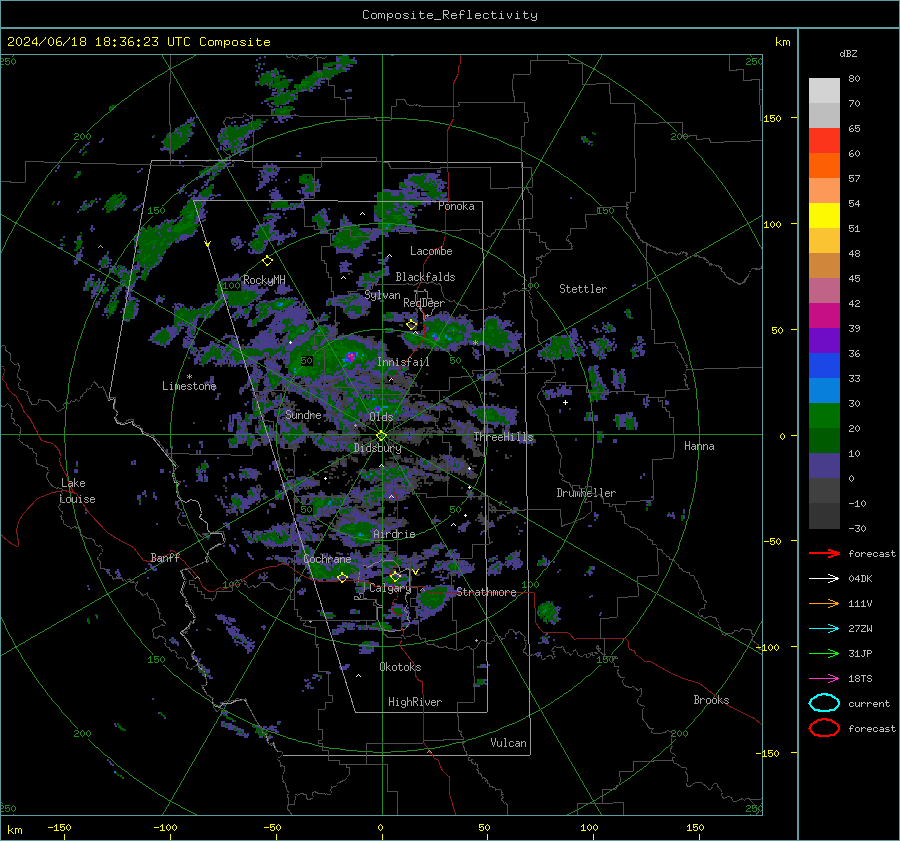Click the RockyMH label

coord(264,280)
